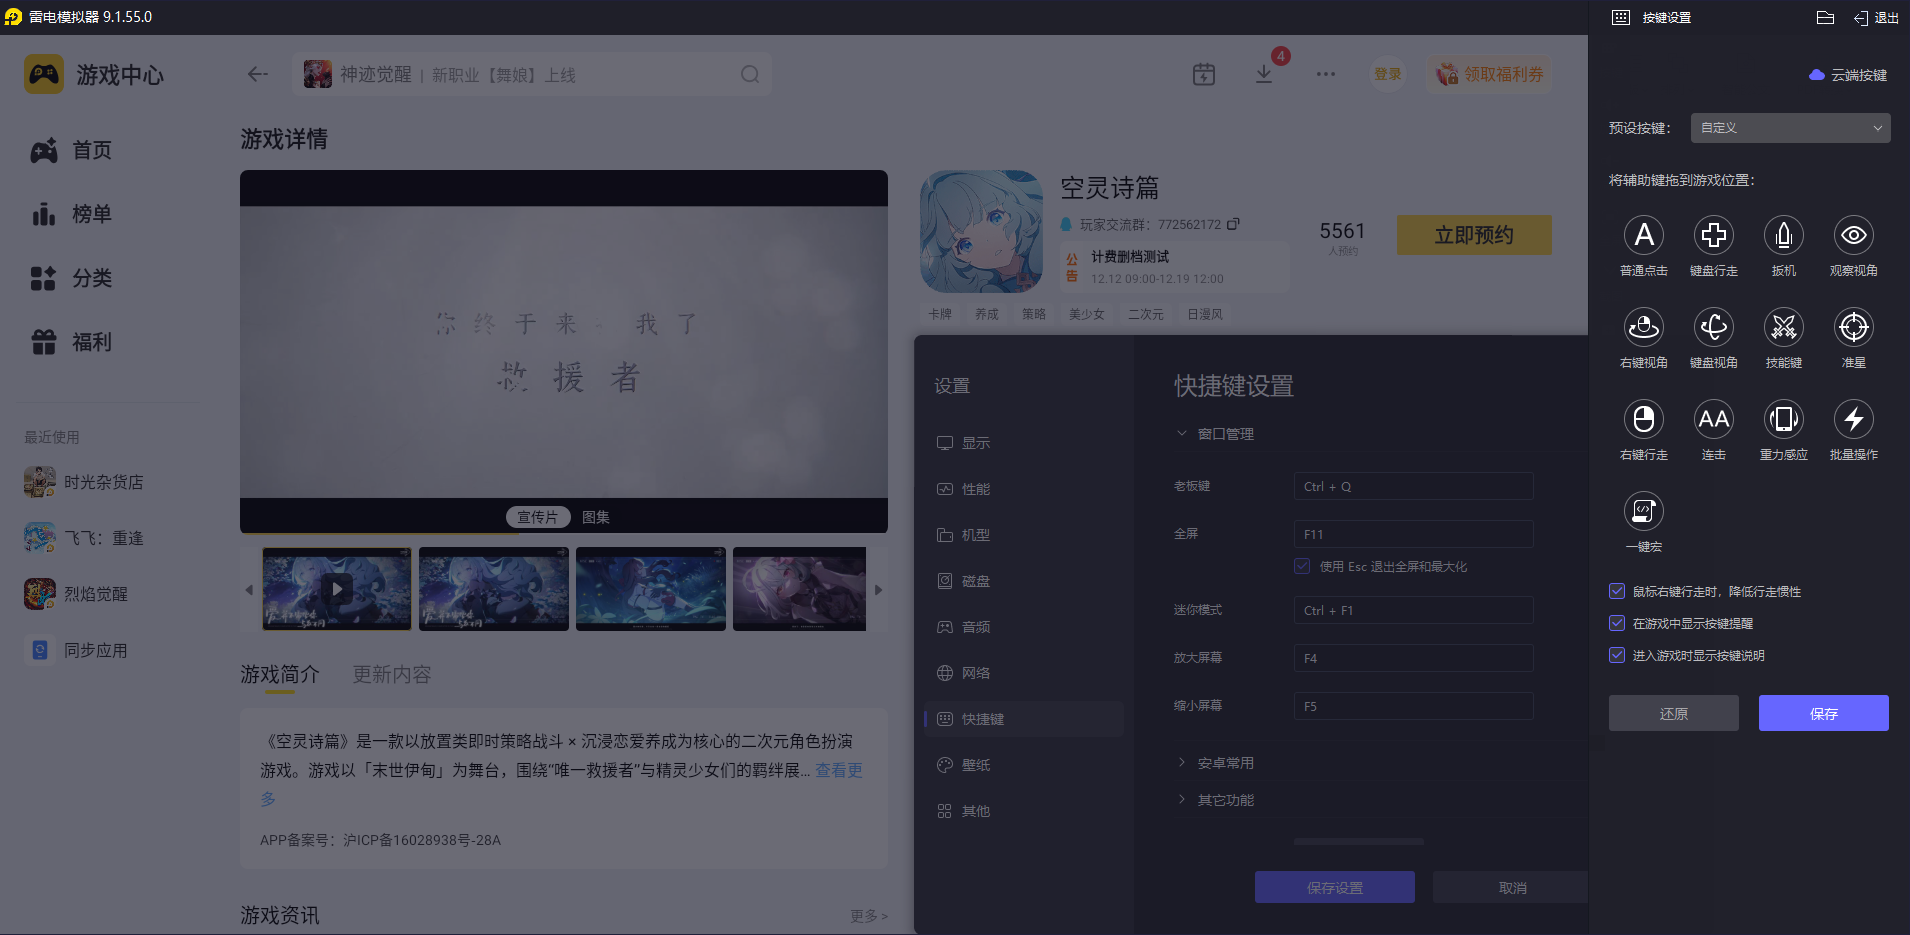Enable 使用 Esc 退出全屏和最大化
This screenshot has width=1910, height=935.
tap(1302, 566)
